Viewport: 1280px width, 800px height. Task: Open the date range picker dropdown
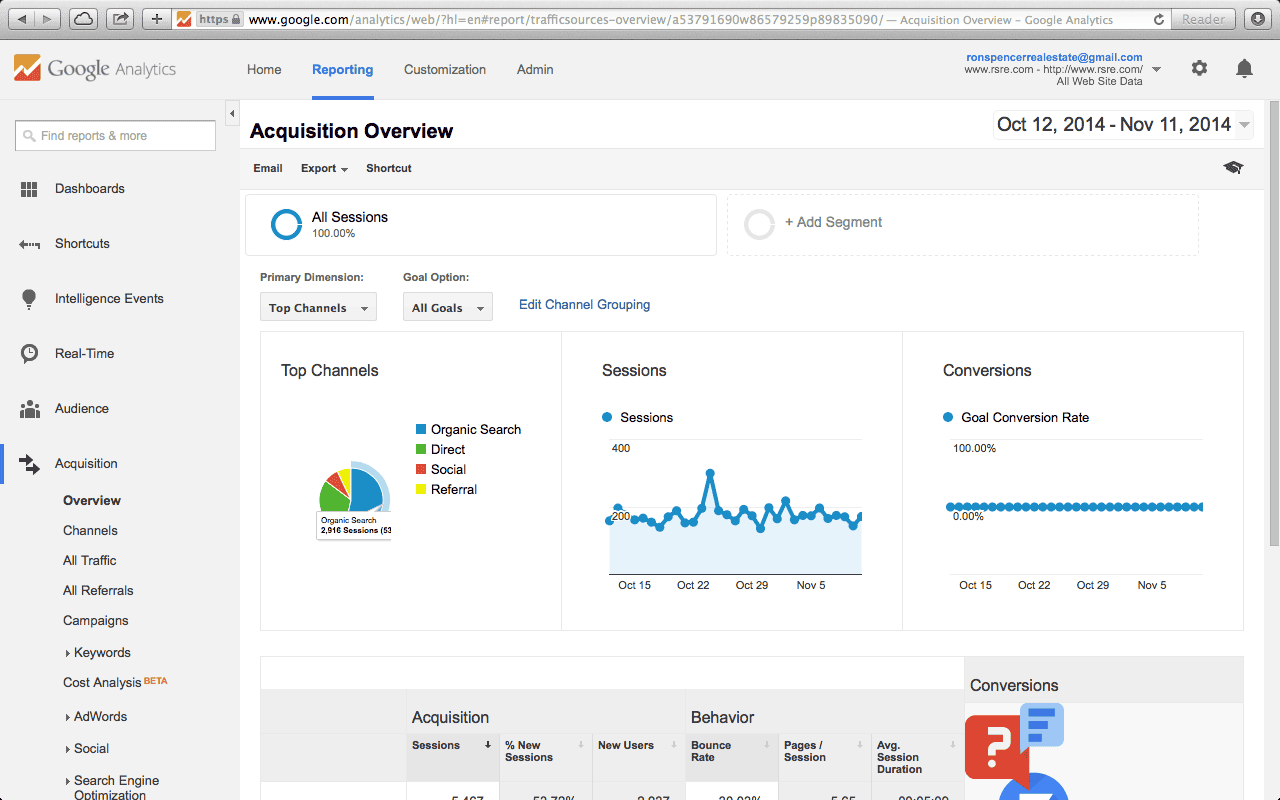point(1123,125)
